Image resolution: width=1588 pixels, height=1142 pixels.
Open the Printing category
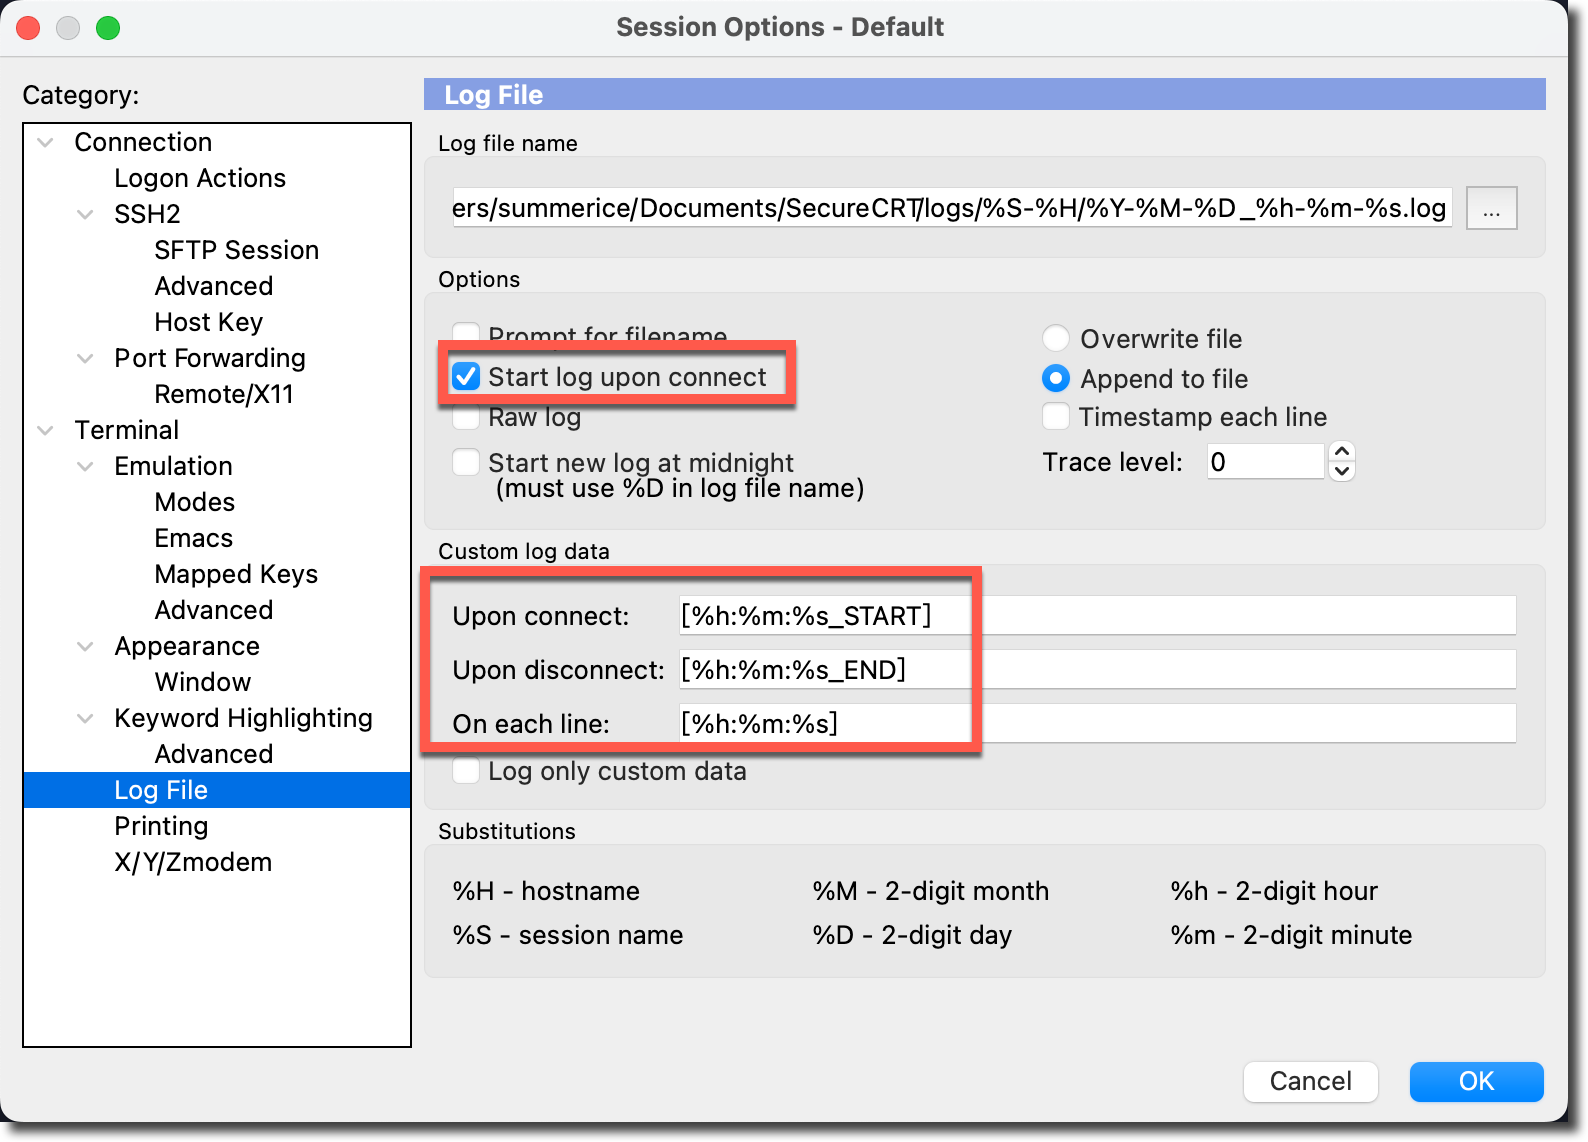(161, 826)
